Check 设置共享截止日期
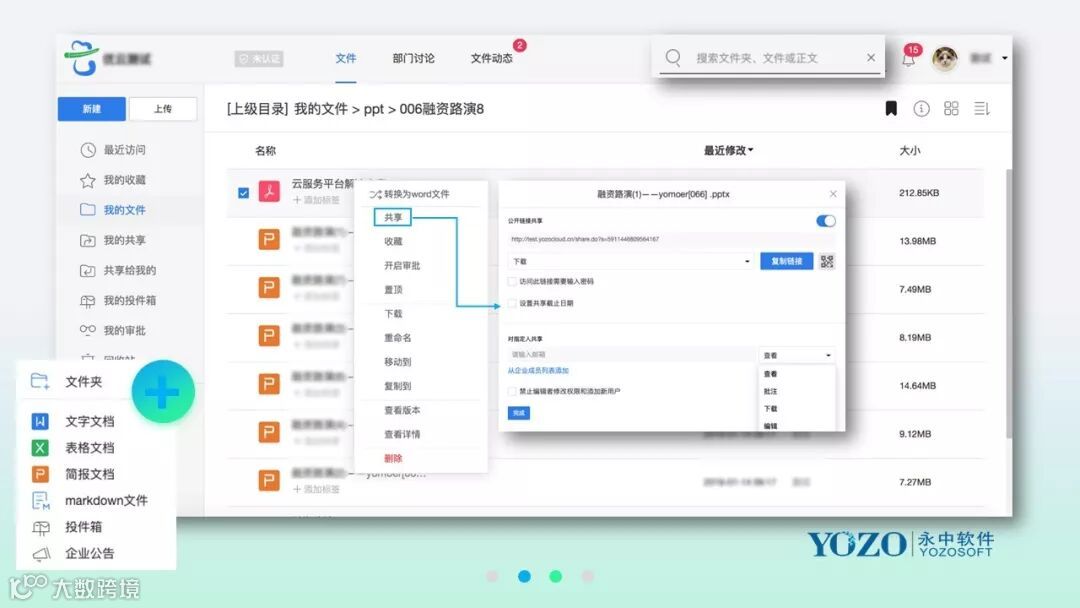 (512, 303)
